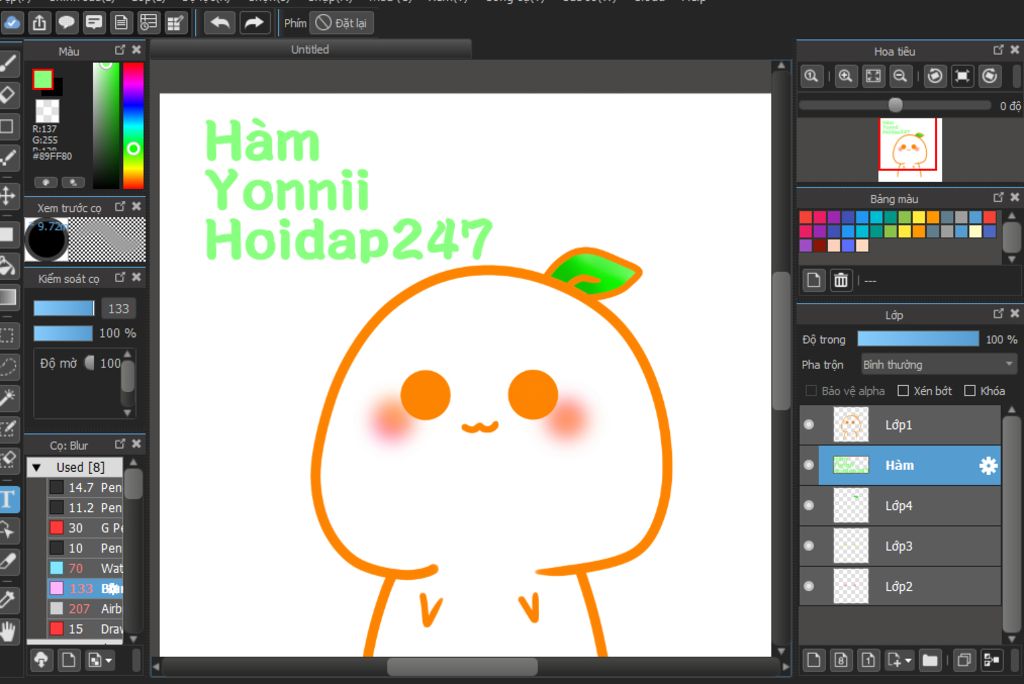Click the cloud sync icon in the top toolbar
Screen dimensions: 1024x684
click(12, 23)
